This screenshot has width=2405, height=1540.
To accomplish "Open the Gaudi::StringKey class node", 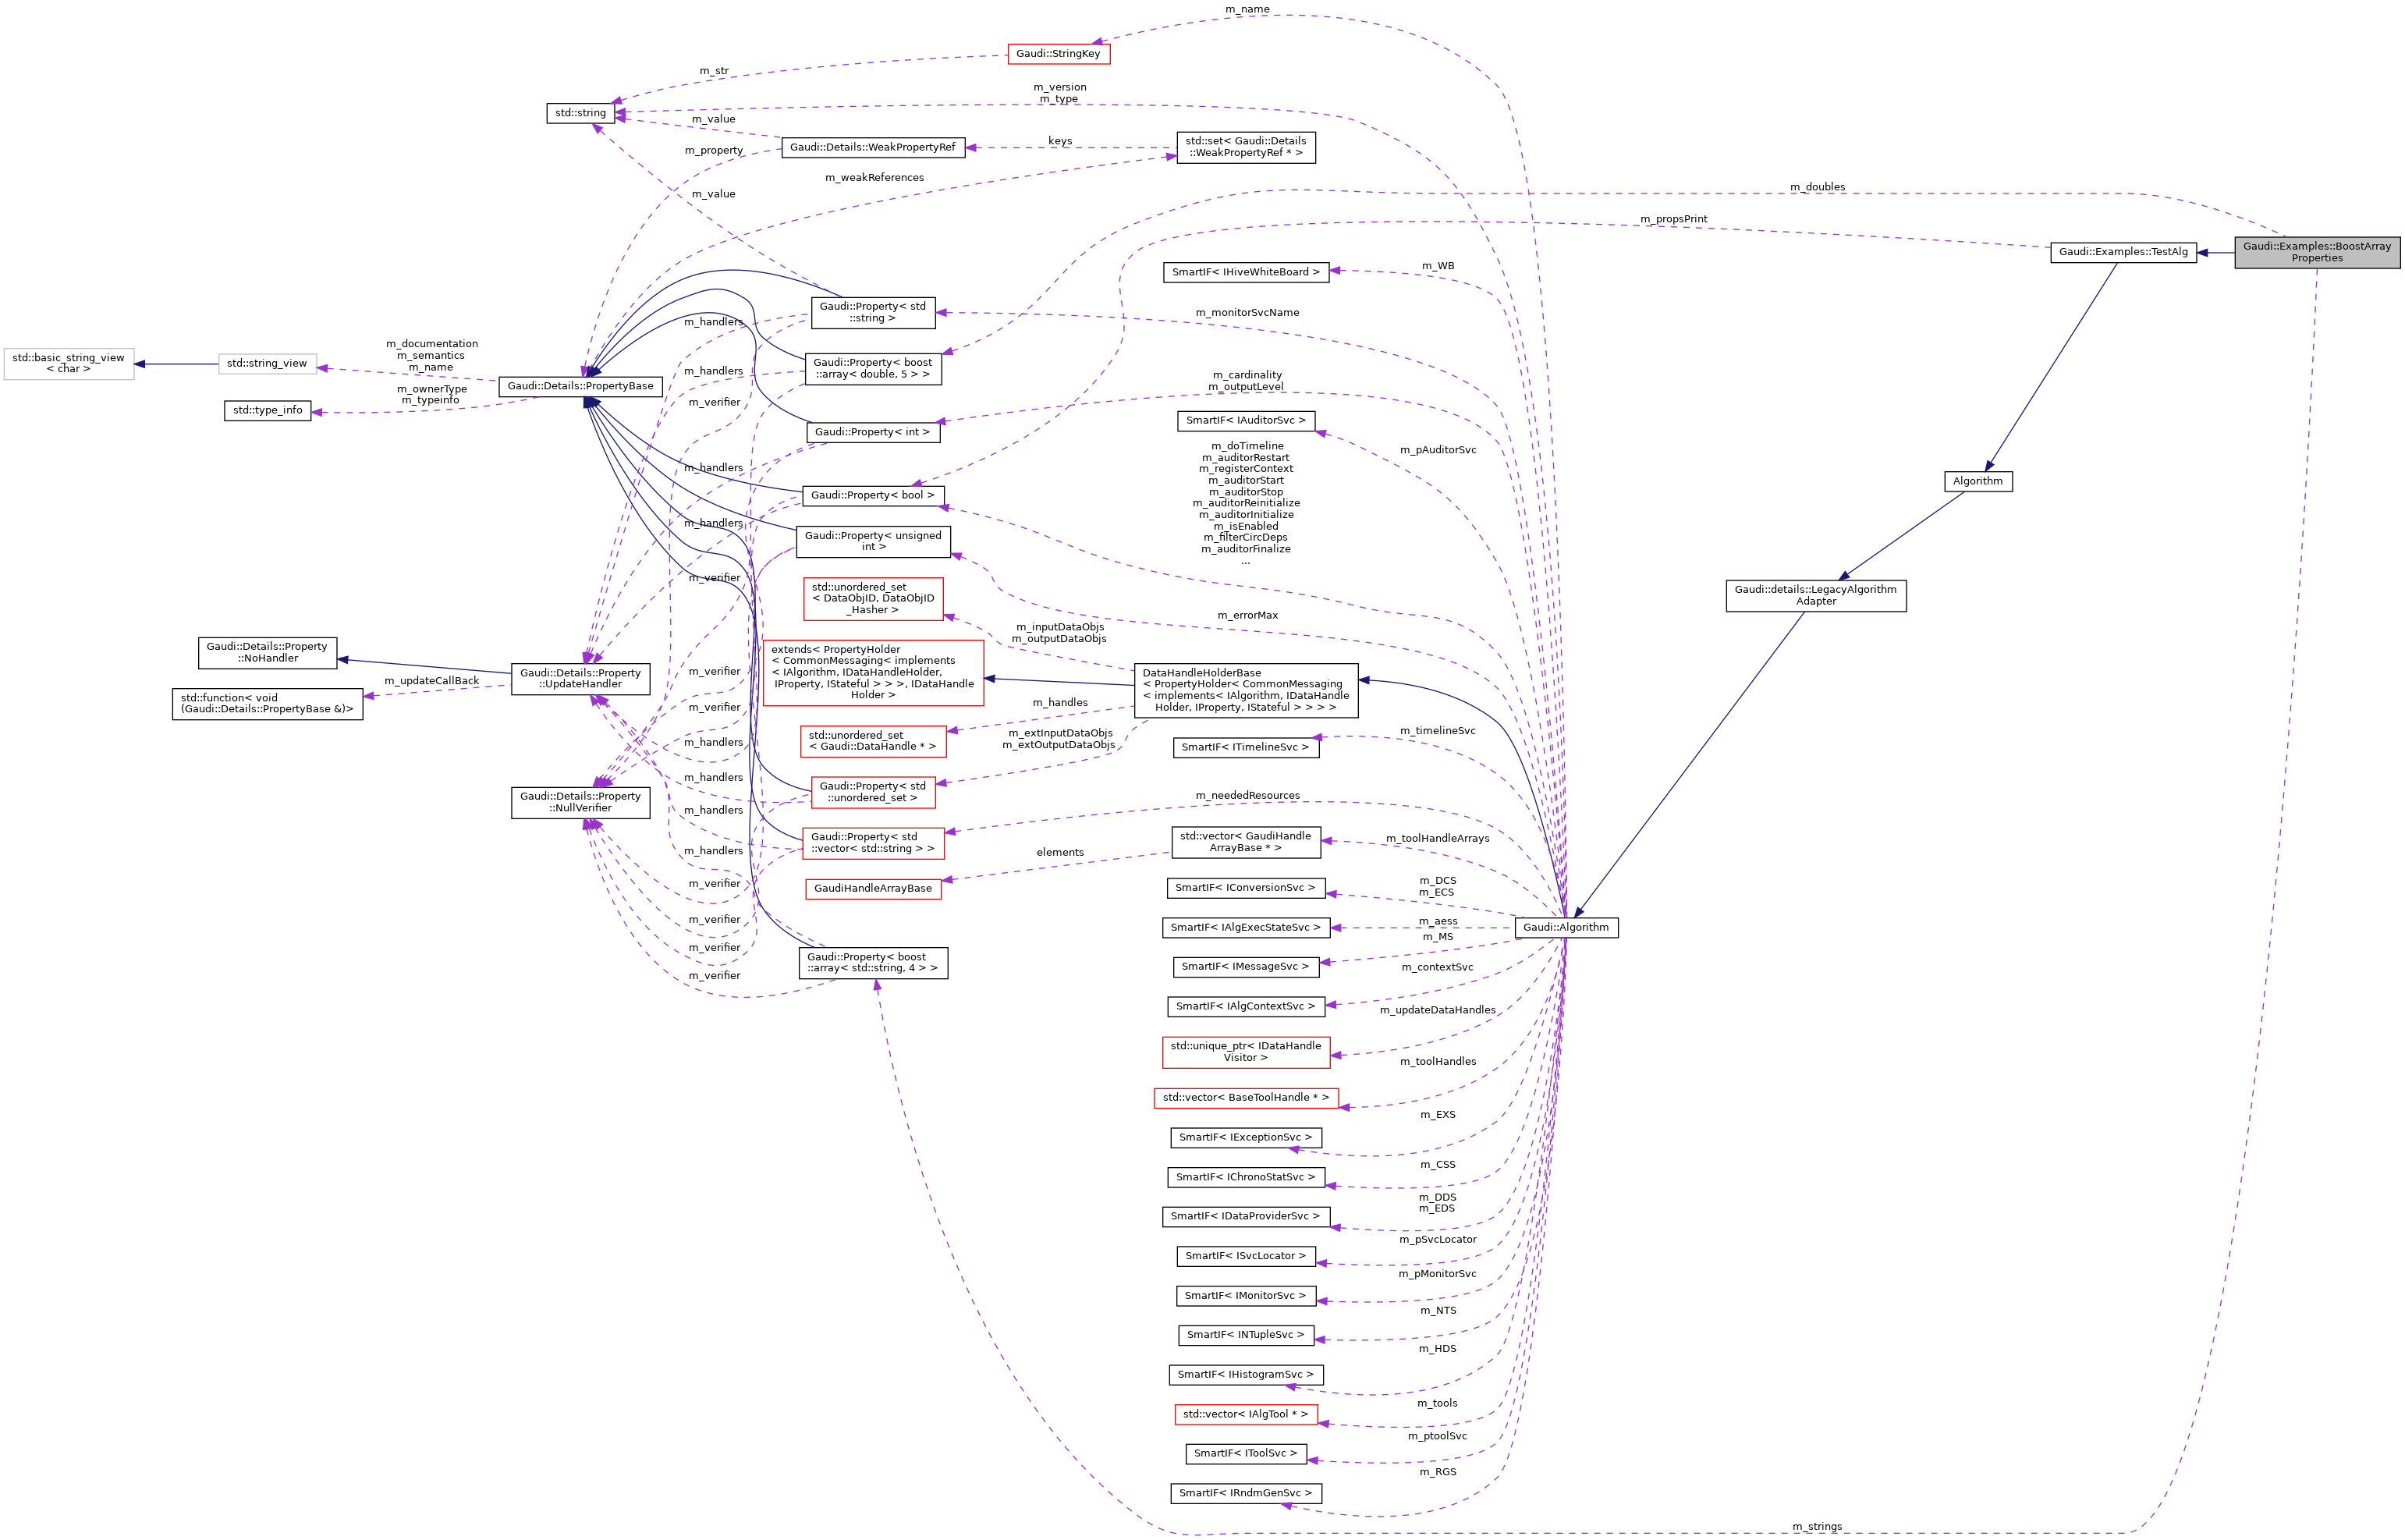I will (1058, 54).
